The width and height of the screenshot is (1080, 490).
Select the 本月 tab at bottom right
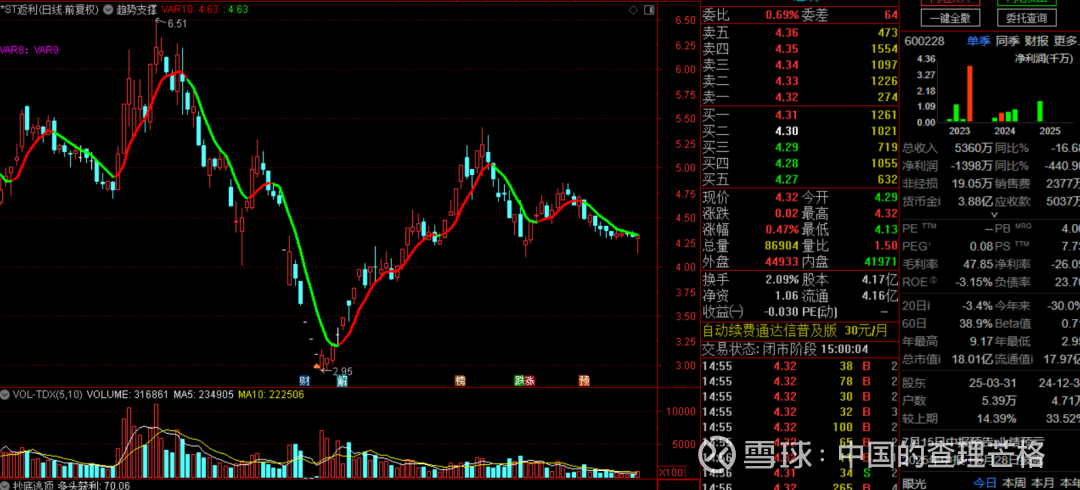pos(1043,482)
